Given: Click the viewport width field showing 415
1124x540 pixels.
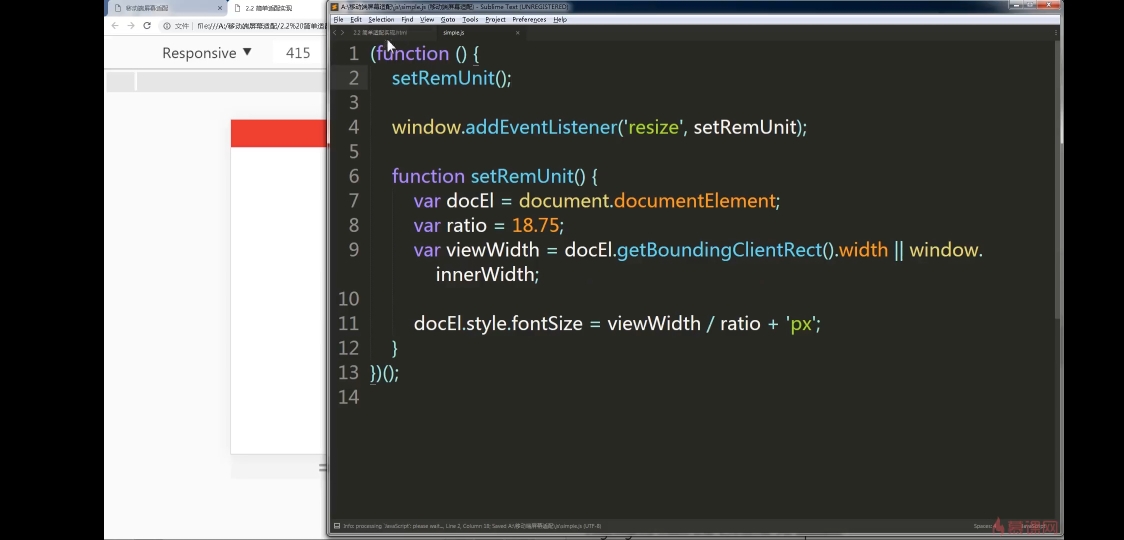Looking at the screenshot, I should [297, 53].
